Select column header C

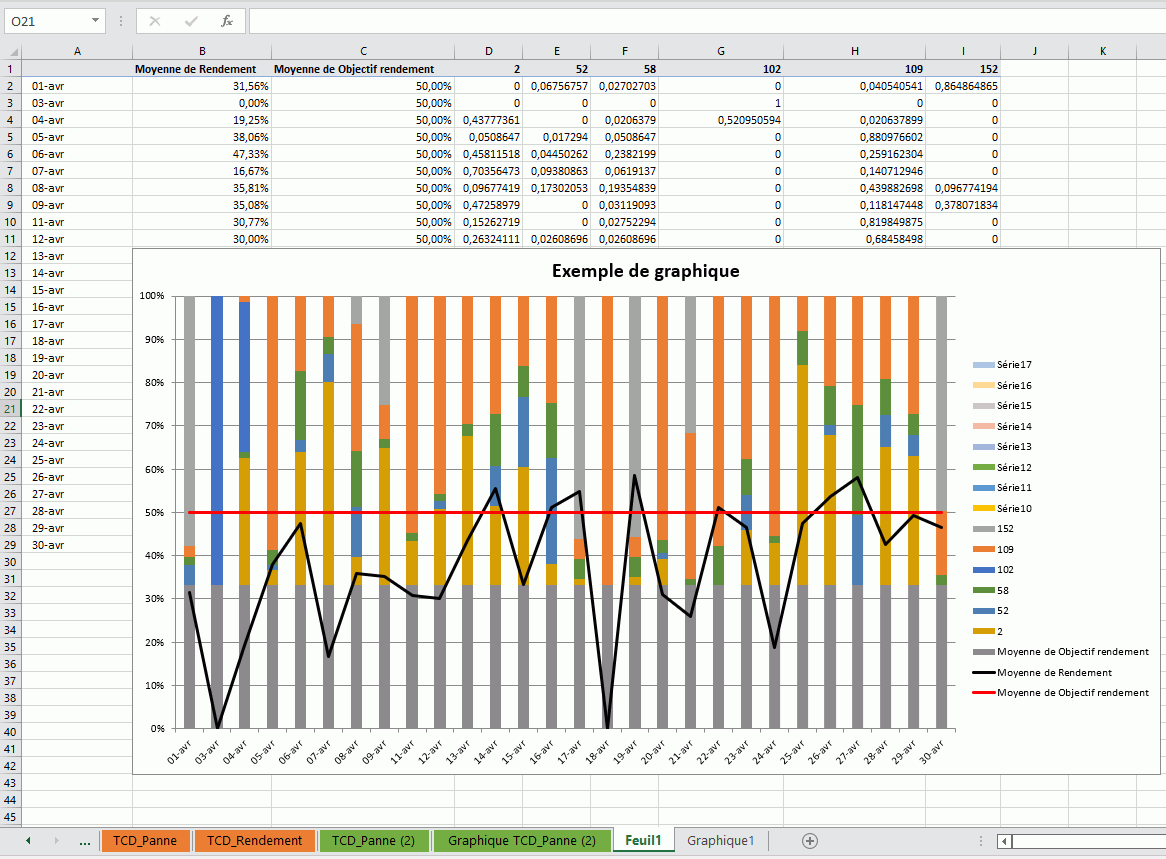point(363,51)
